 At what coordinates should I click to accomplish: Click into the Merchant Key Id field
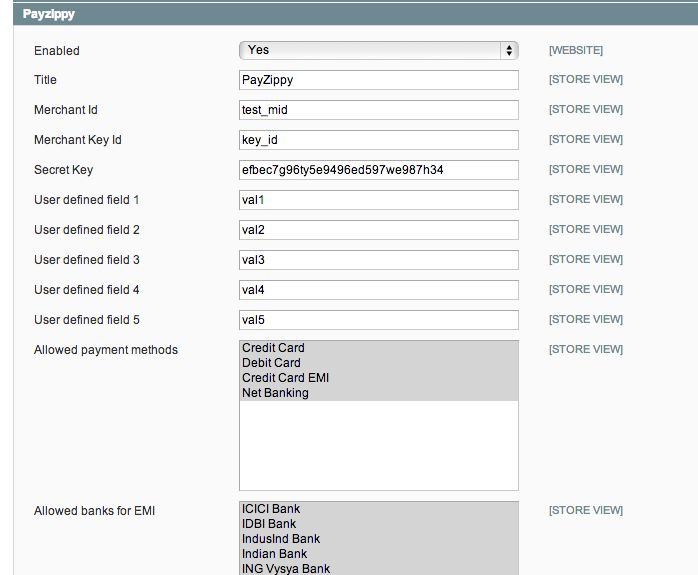pos(378,140)
